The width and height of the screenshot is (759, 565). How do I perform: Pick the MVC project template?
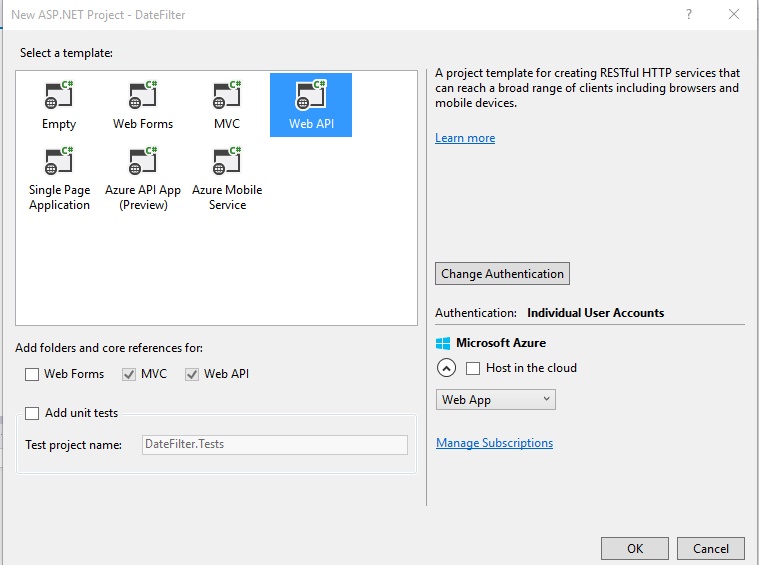point(227,105)
